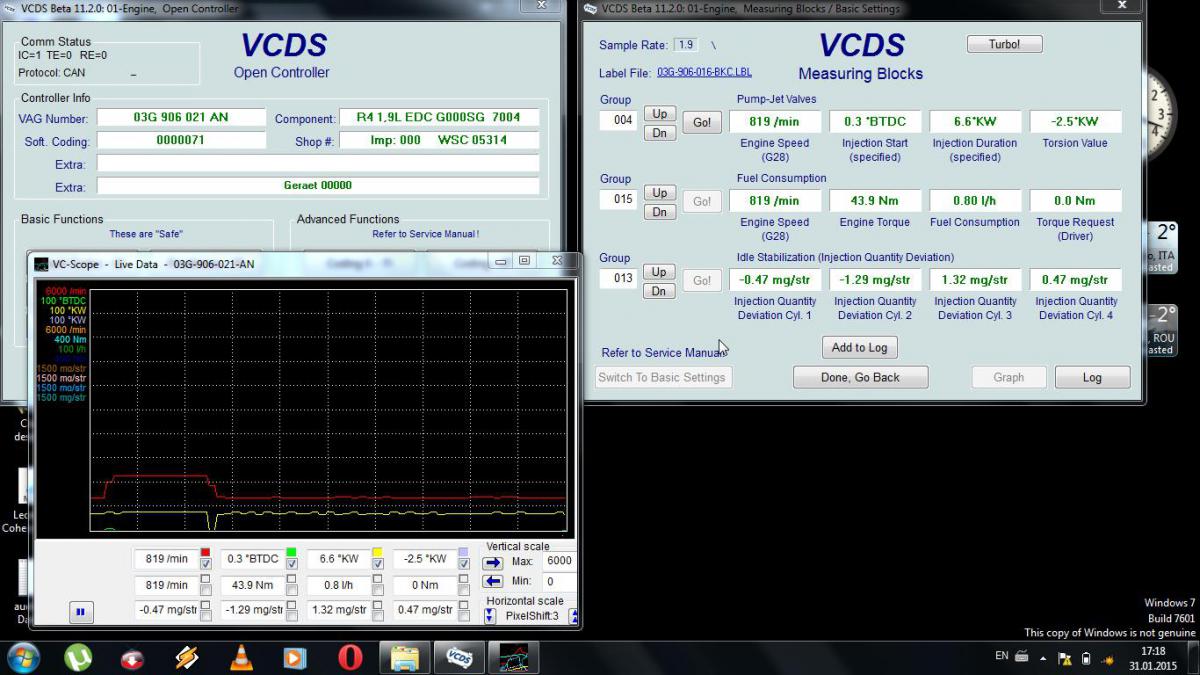Click the Add to Log button
1200x675 pixels.
point(859,347)
